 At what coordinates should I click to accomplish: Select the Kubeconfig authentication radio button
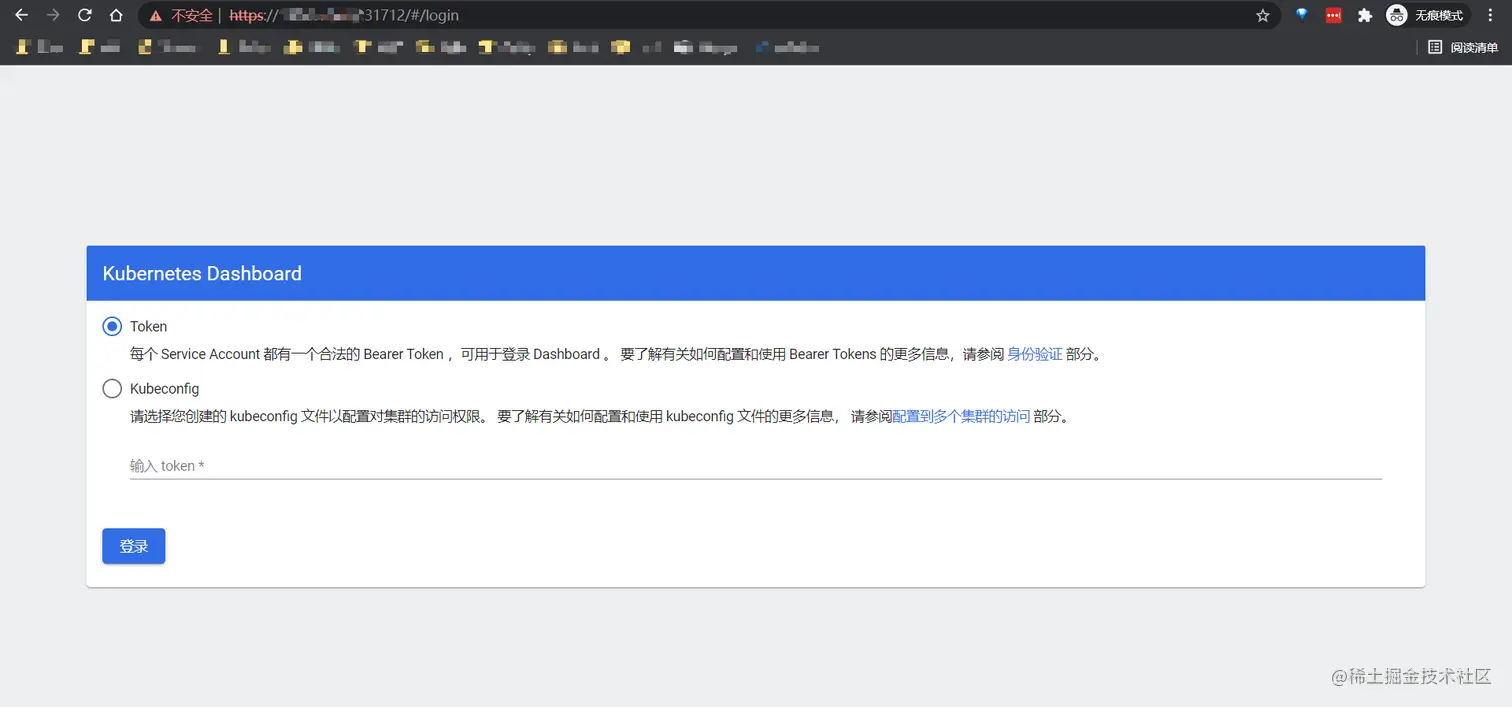(112, 388)
